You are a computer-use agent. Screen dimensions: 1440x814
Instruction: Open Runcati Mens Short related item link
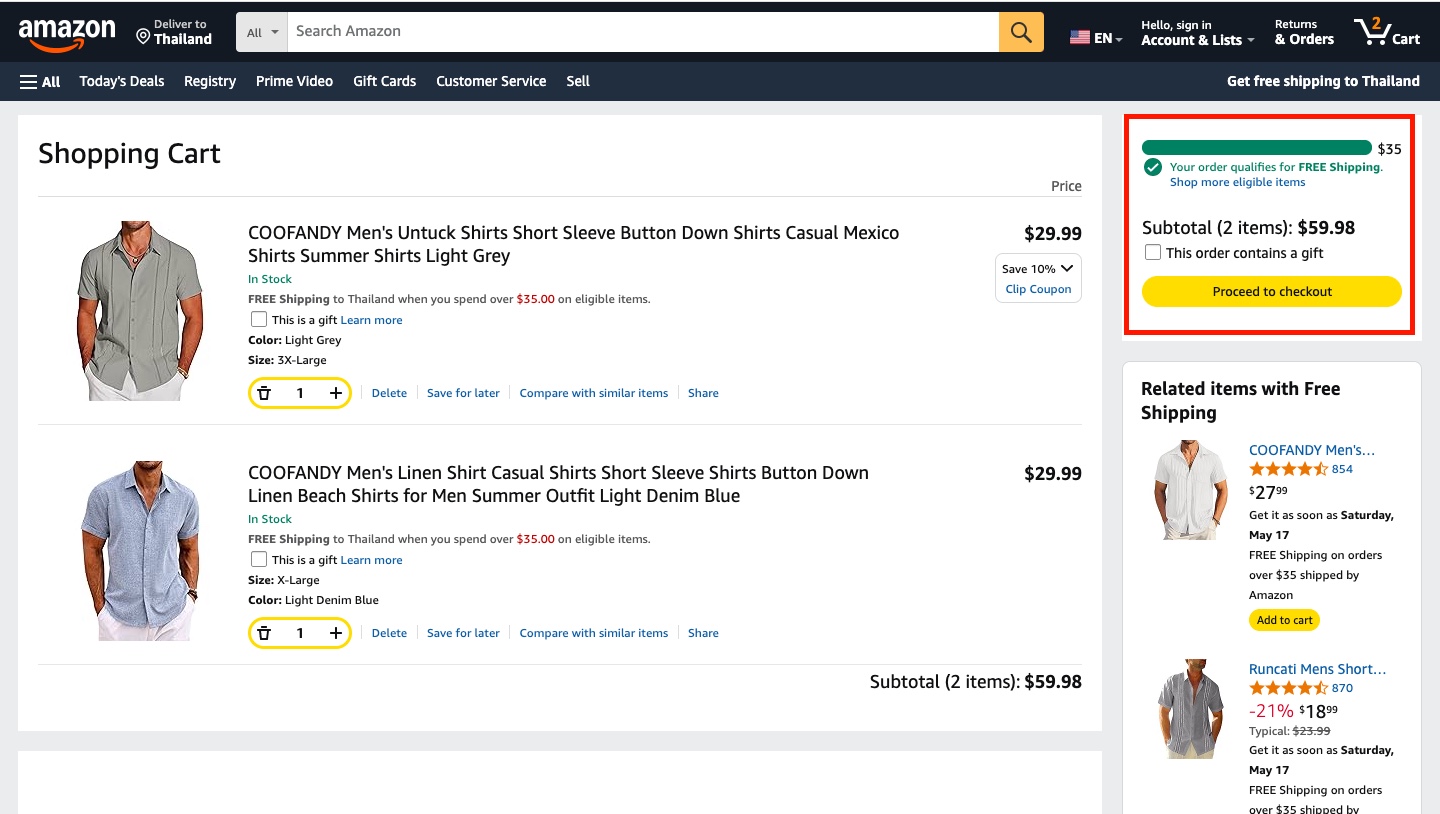tap(1318, 669)
